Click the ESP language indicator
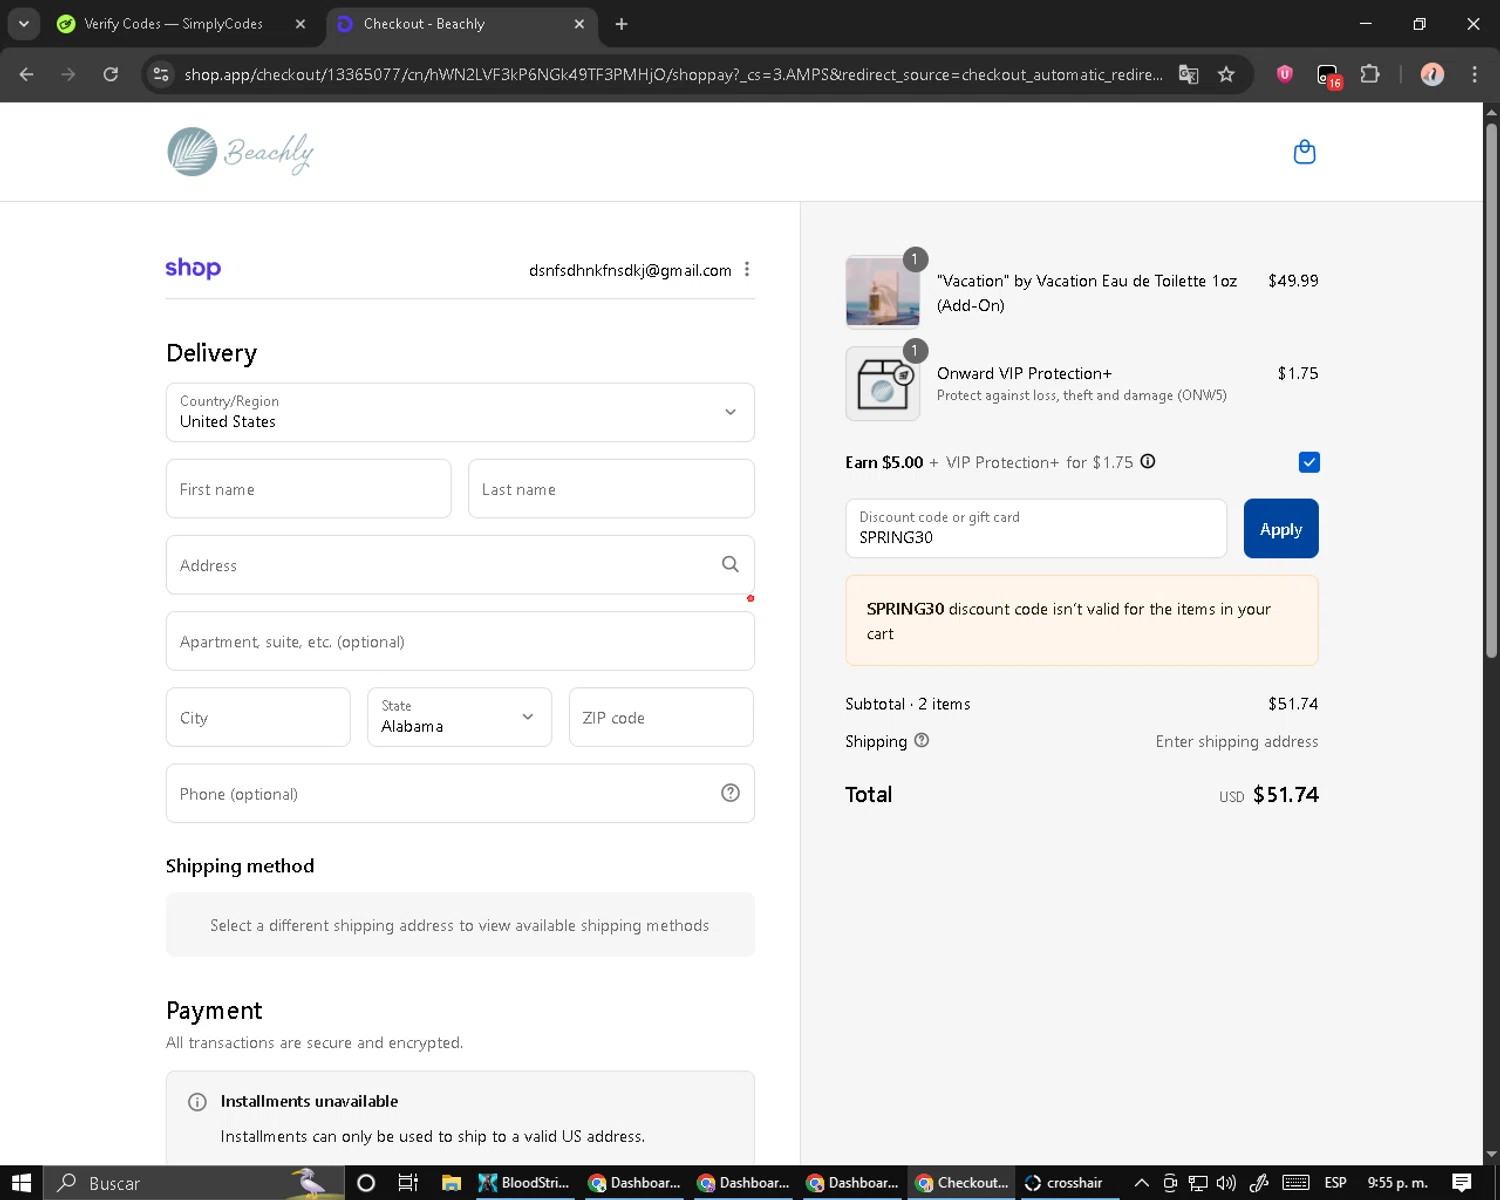The width and height of the screenshot is (1500, 1200). click(1335, 1183)
